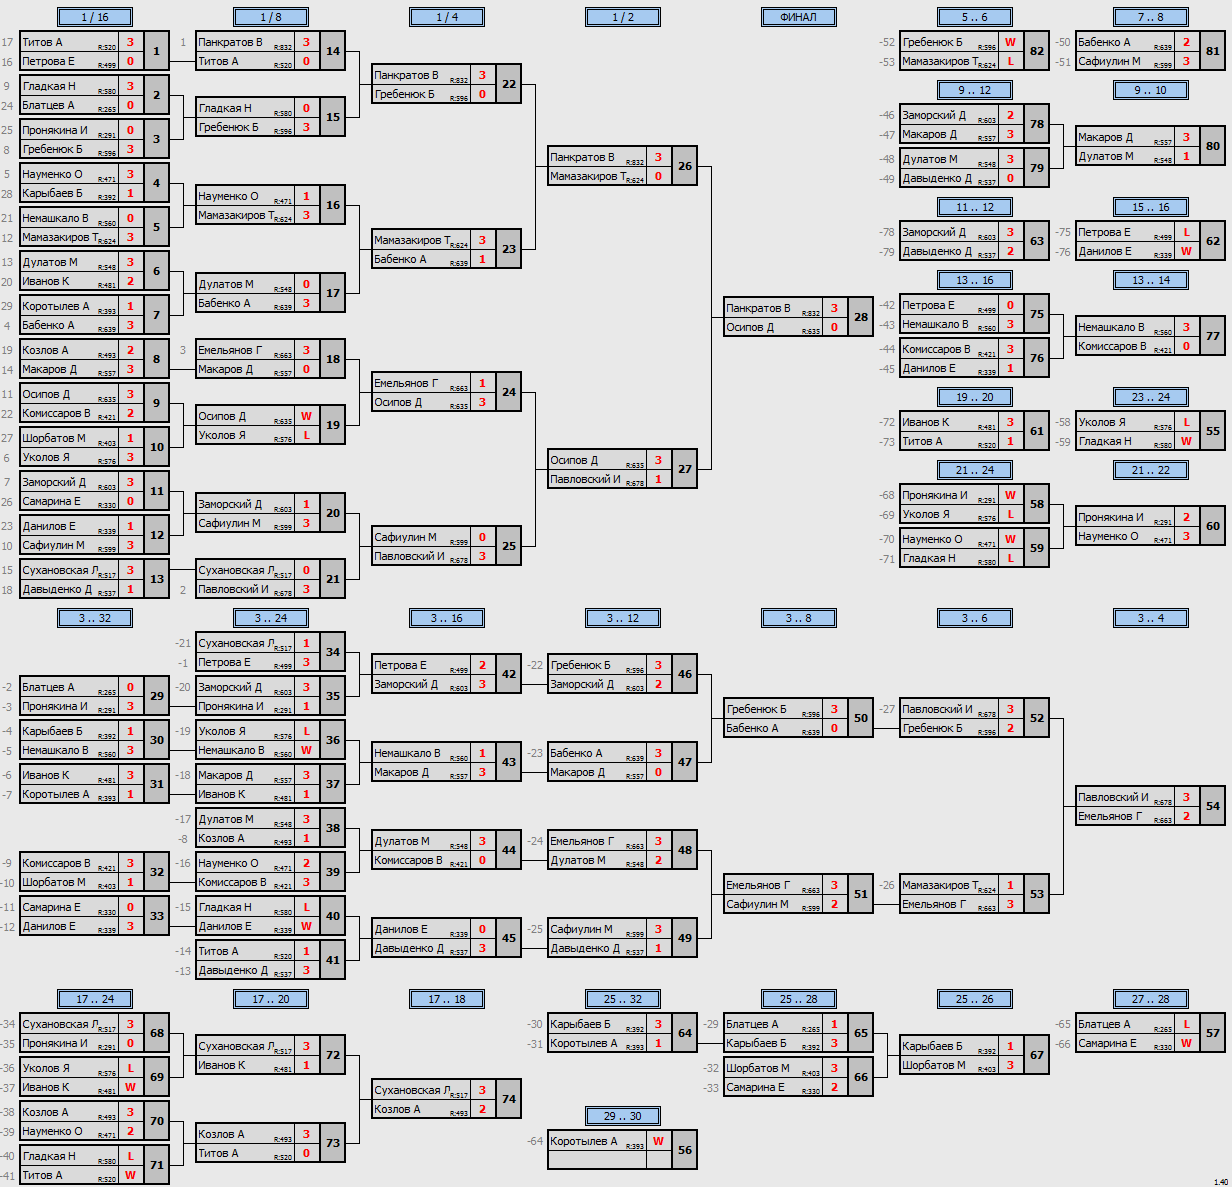Select the "3 .. 32" bracket header
The image size is (1232, 1187).
pos(95,618)
